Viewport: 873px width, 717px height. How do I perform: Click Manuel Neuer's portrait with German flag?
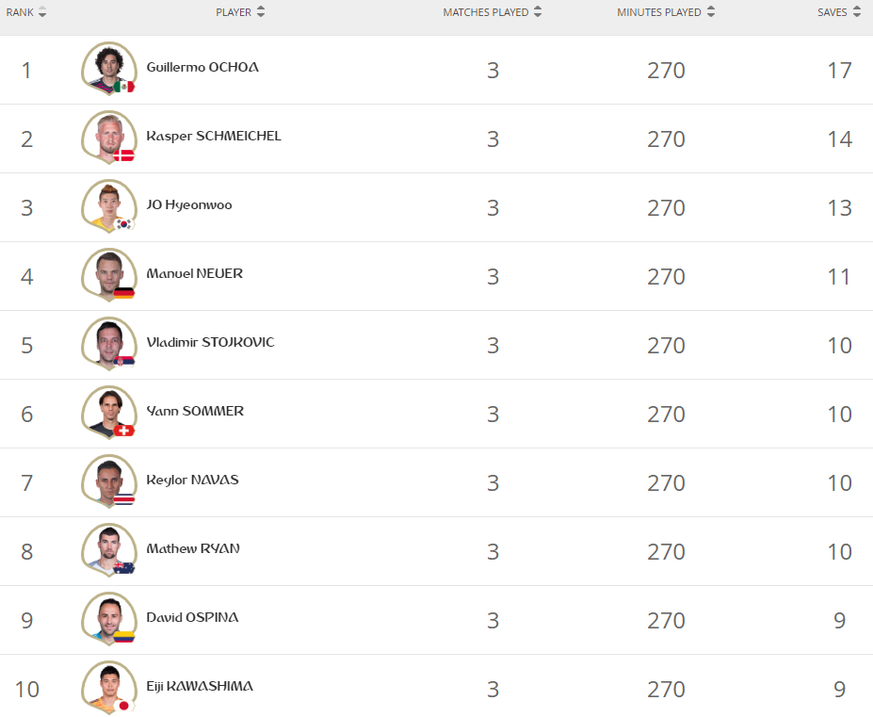pyautogui.click(x=109, y=275)
